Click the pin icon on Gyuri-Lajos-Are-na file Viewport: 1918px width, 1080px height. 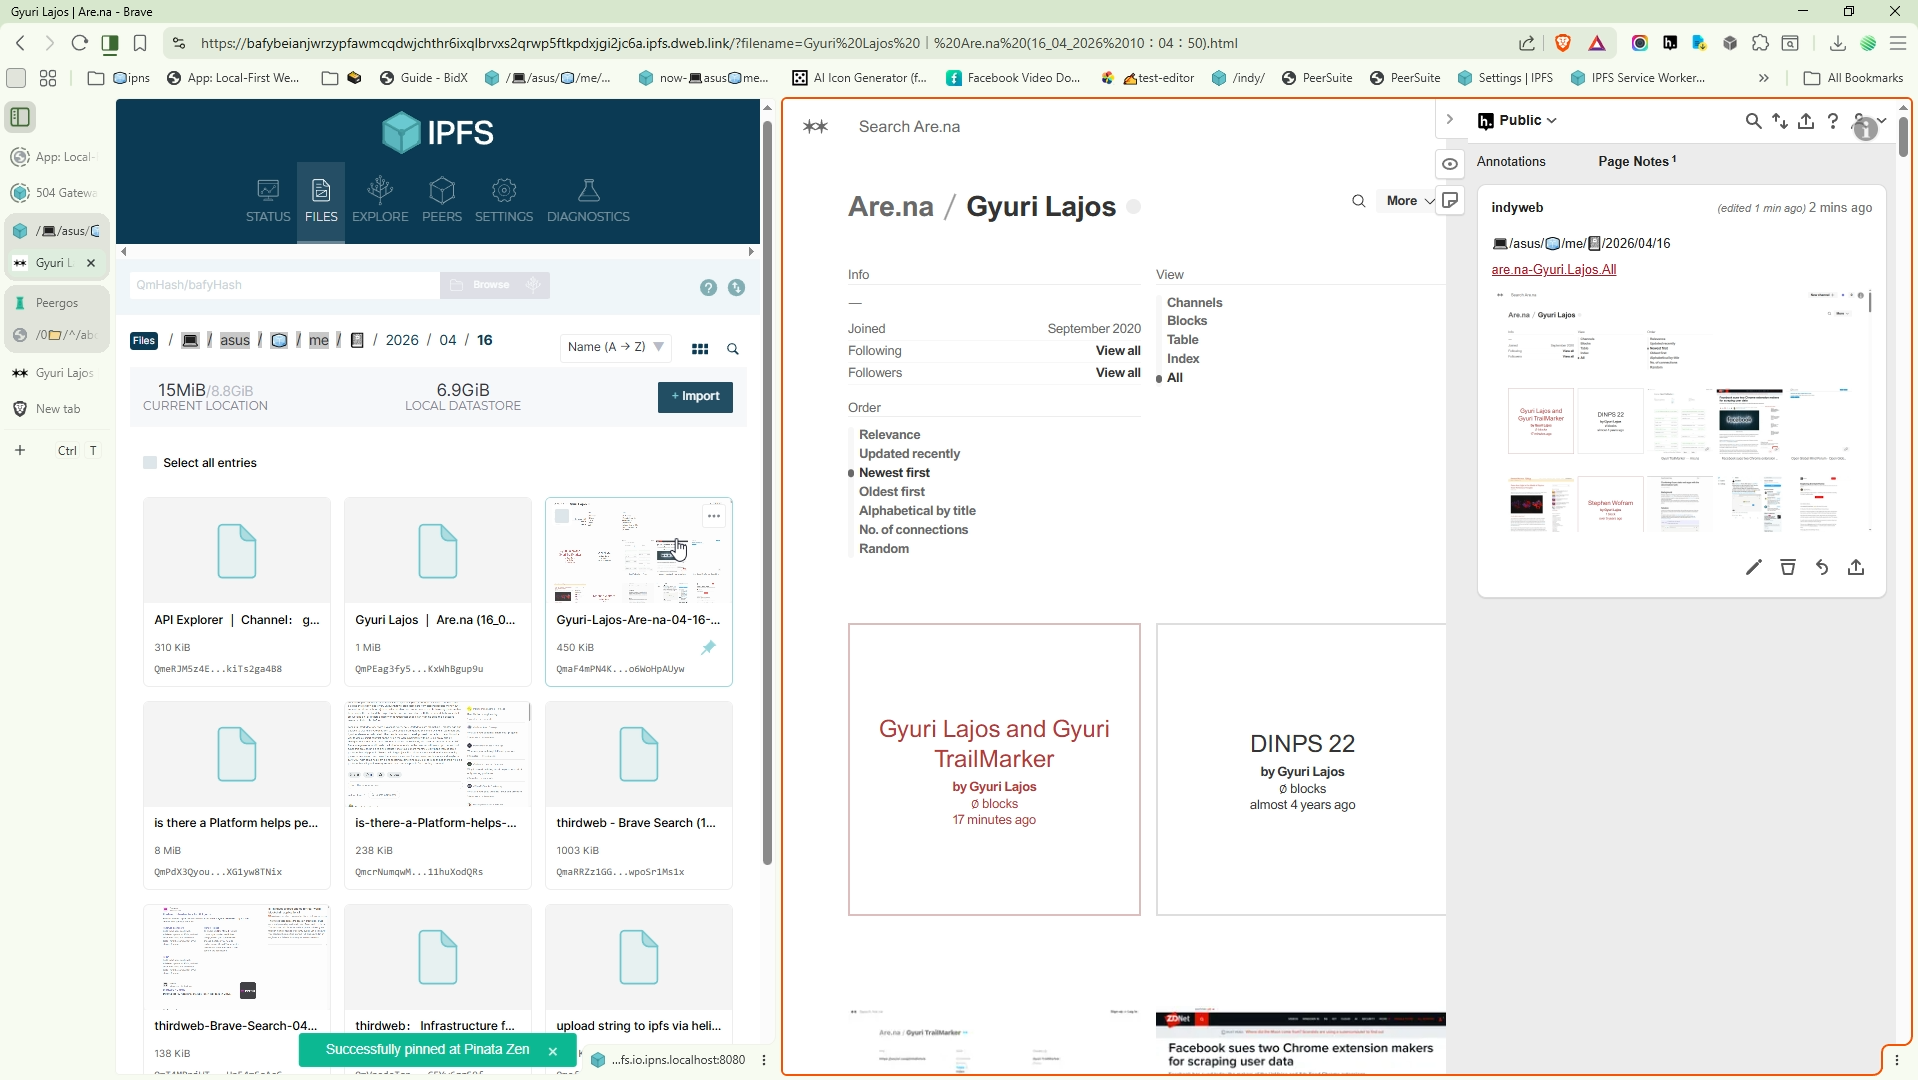(708, 648)
